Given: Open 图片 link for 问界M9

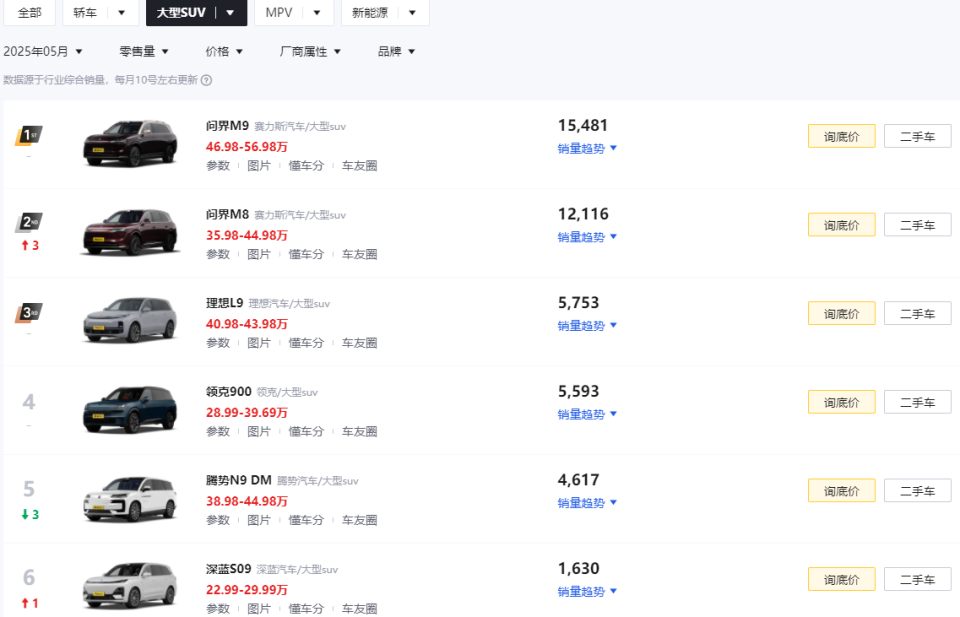Looking at the screenshot, I should click(259, 166).
